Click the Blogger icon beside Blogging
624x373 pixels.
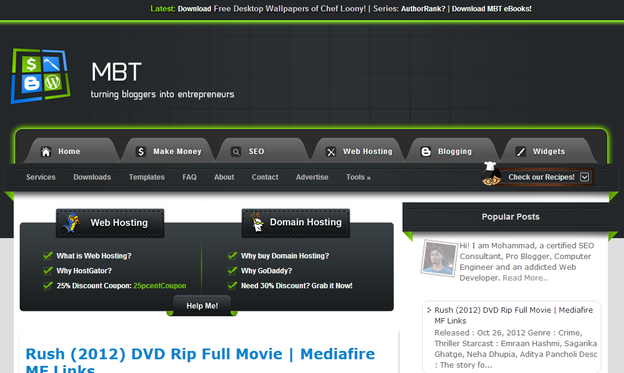click(x=426, y=152)
